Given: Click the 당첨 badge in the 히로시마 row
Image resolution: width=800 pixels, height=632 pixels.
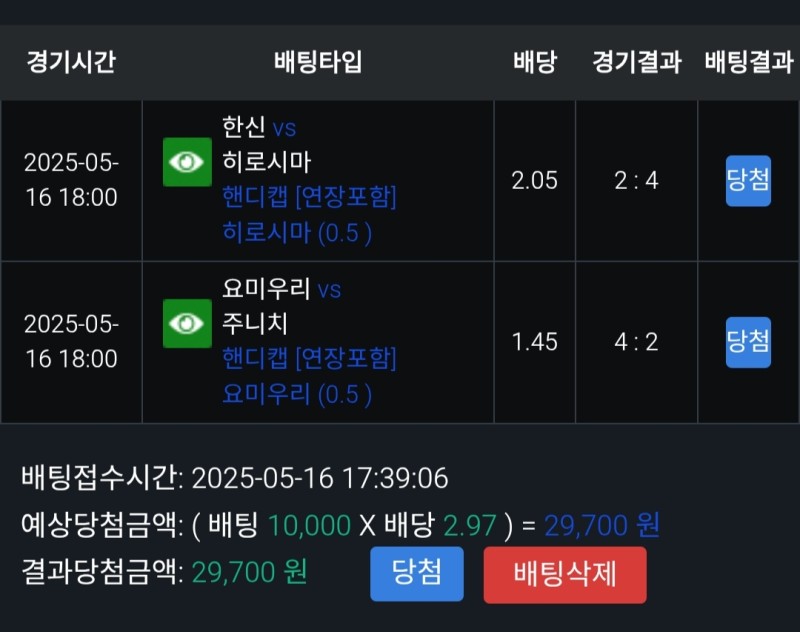Looking at the screenshot, I should 748,181.
